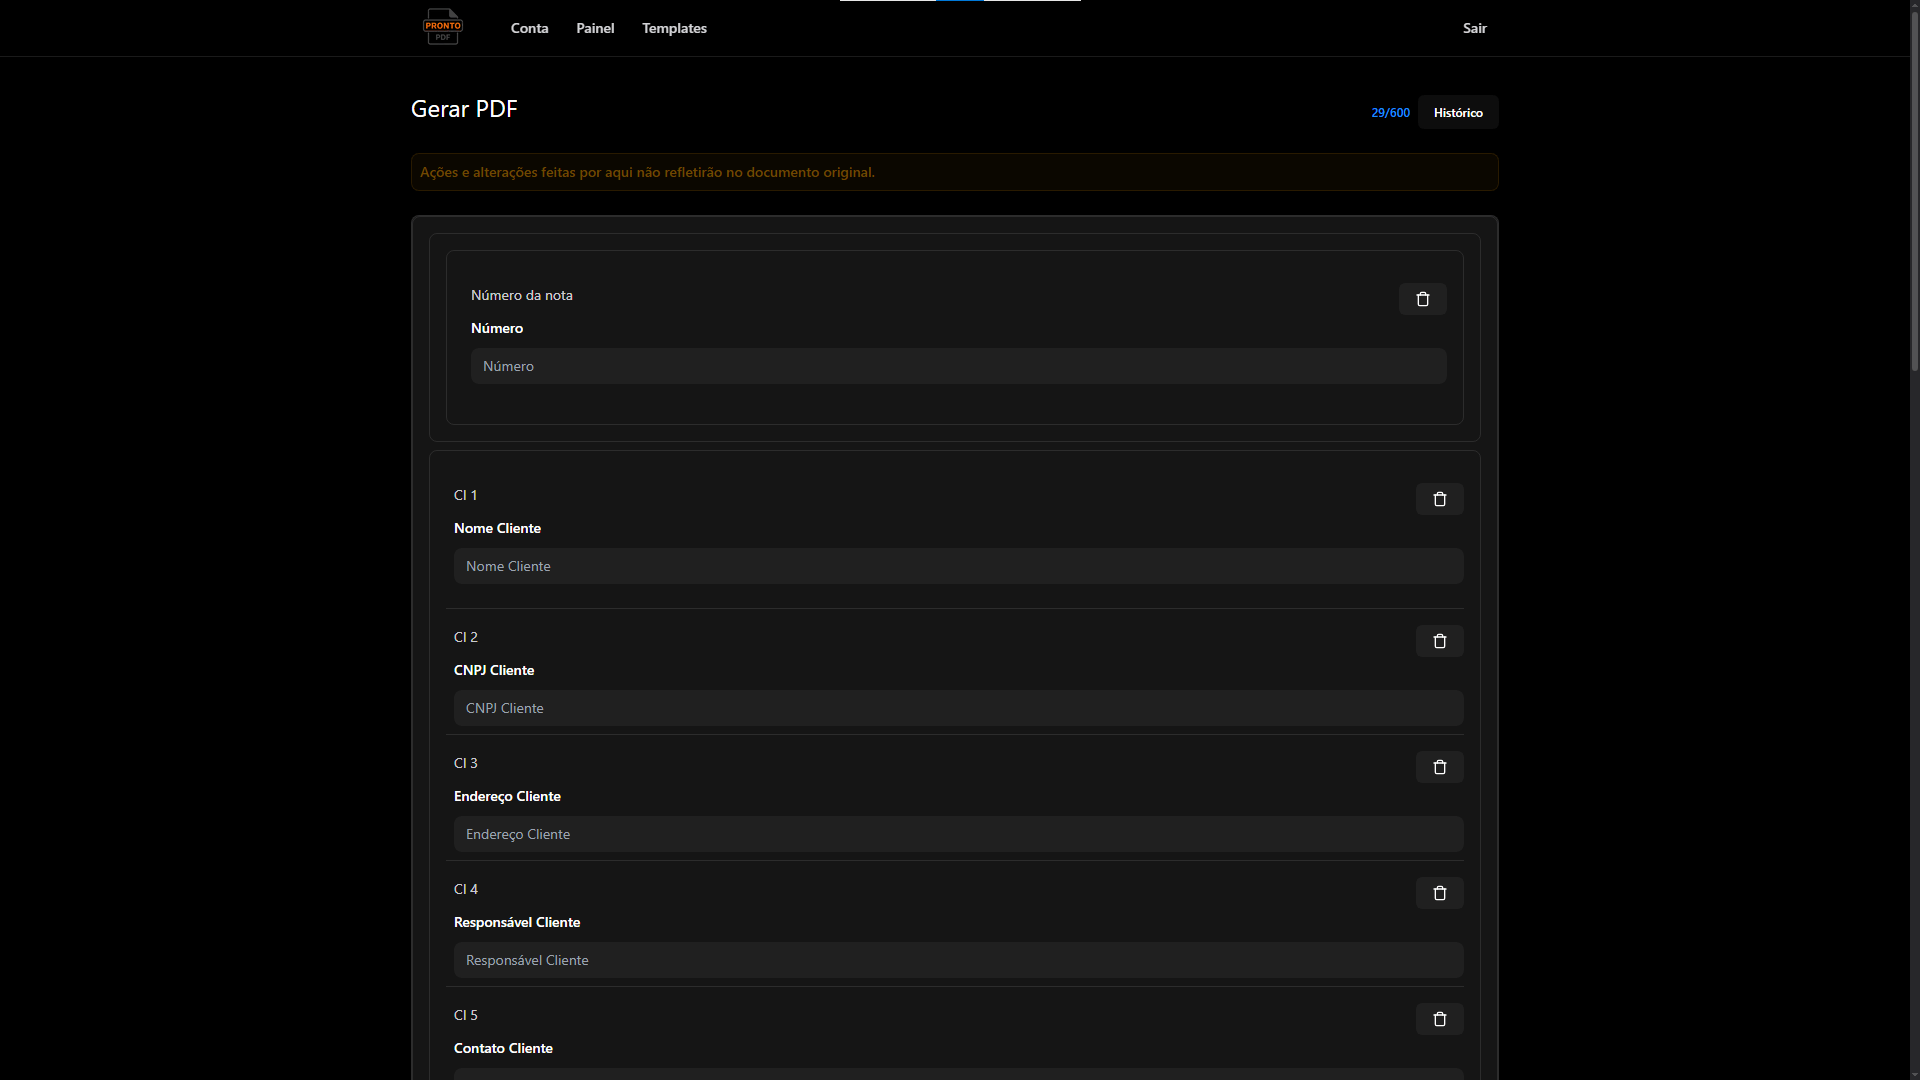The width and height of the screenshot is (1920, 1080).
Task: Click the Gerar PDF heading
Action: tap(464, 109)
